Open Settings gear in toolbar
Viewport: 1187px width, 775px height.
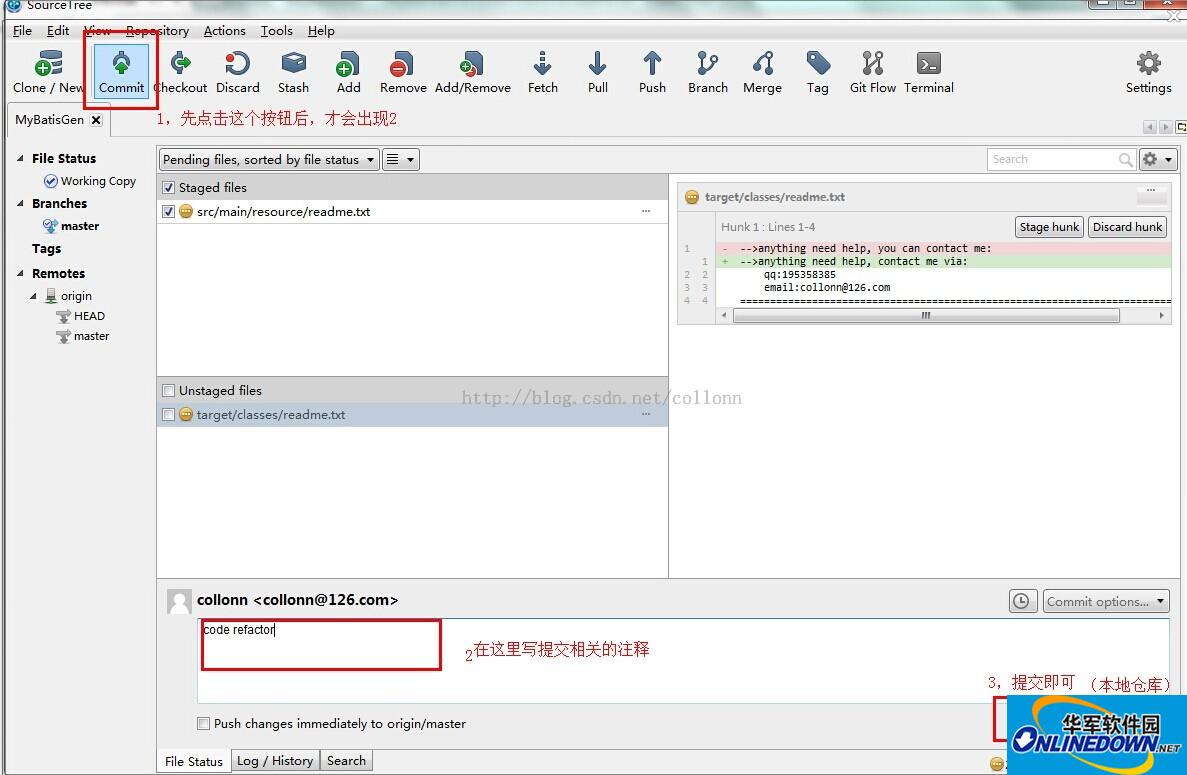click(1148, 72)
